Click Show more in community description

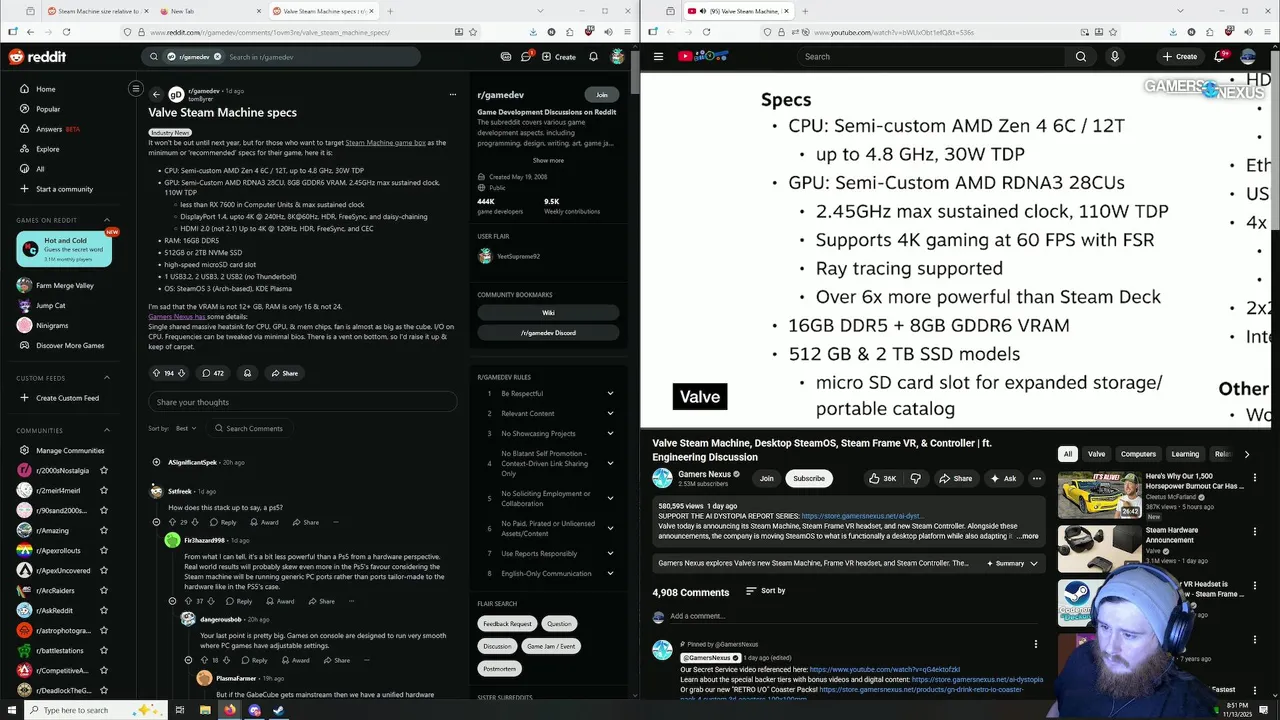[x=548, y=160]
